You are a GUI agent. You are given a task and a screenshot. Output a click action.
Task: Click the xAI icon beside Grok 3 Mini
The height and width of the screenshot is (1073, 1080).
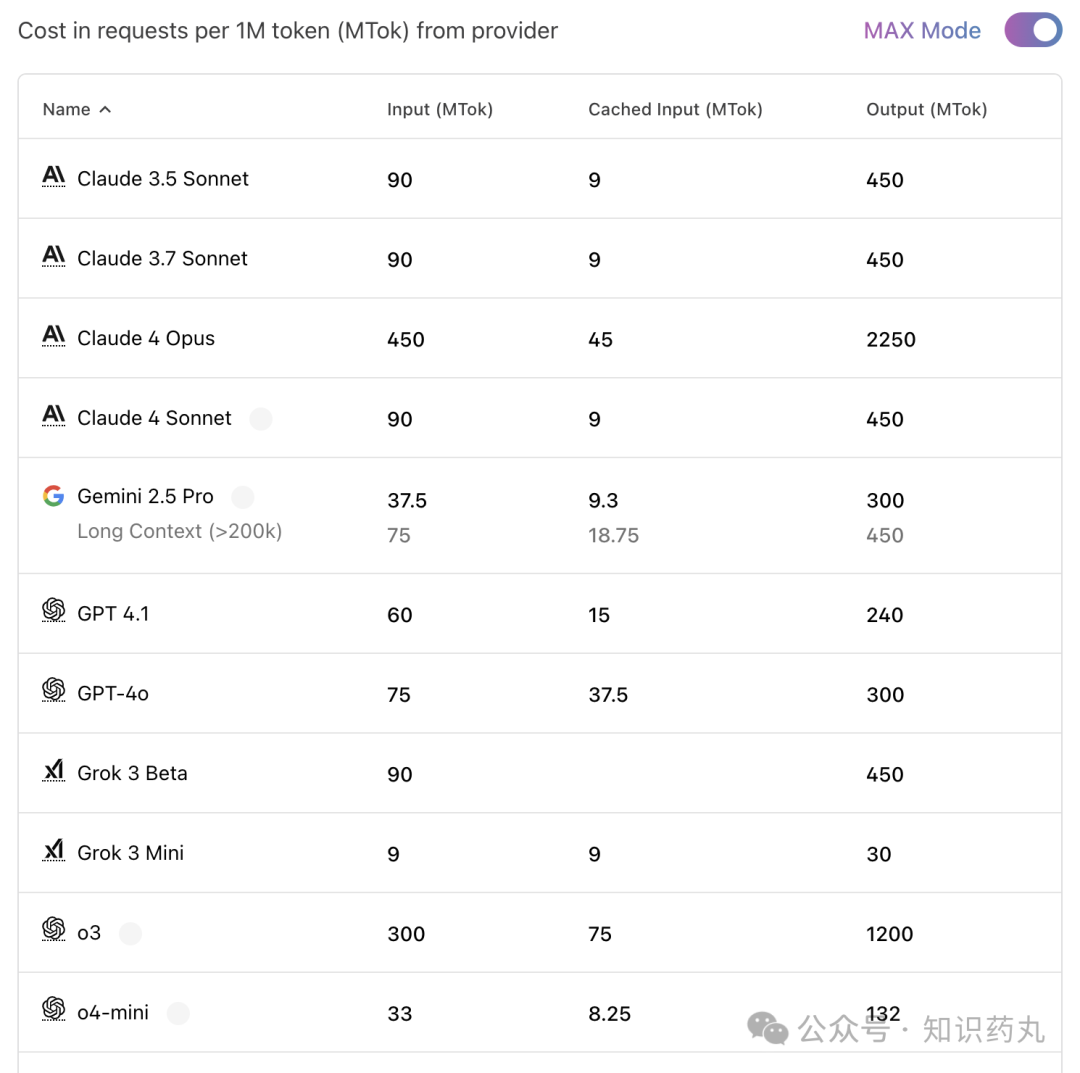pos(54,851)
